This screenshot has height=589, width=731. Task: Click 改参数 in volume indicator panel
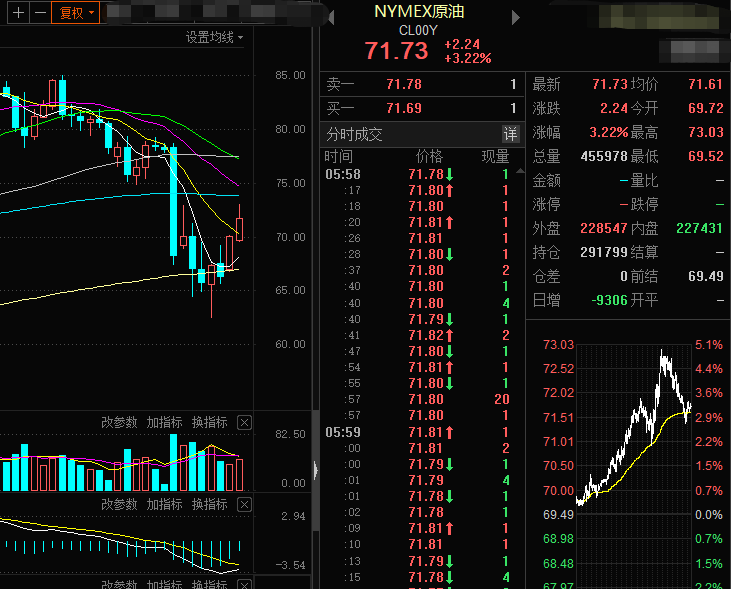tap(119, 423)
